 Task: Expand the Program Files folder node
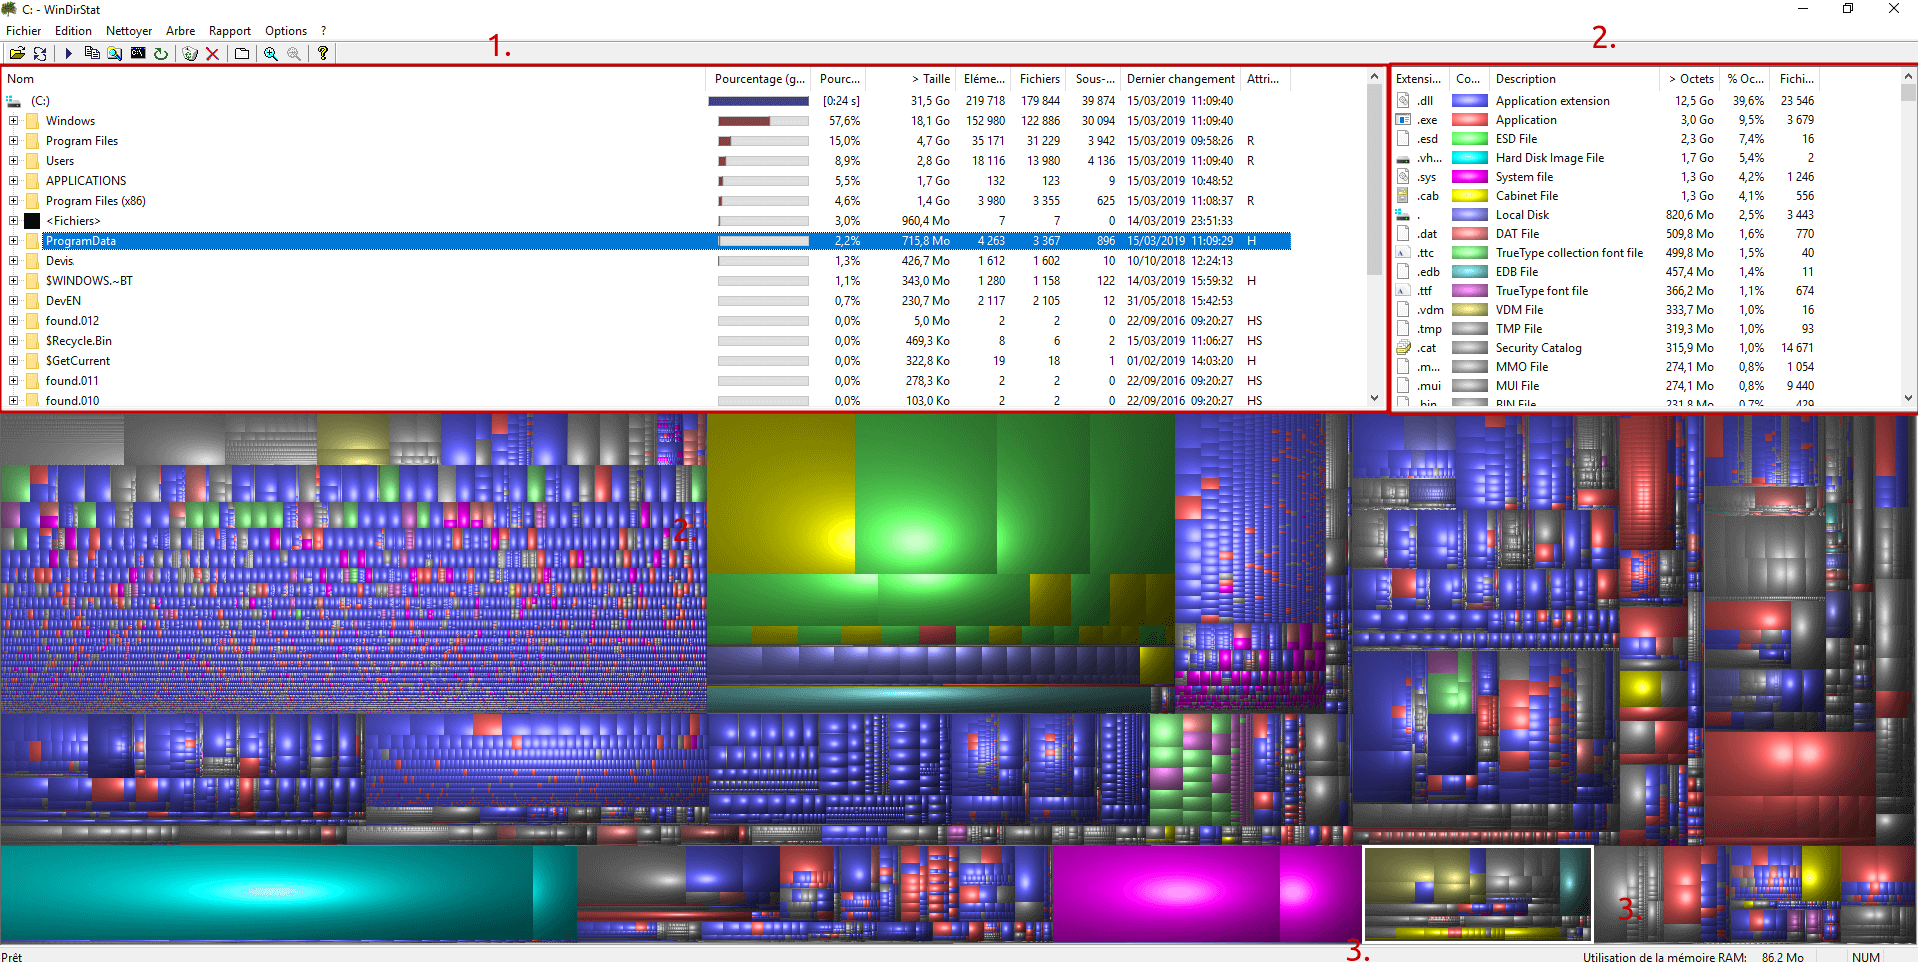(x=14, y=141)
